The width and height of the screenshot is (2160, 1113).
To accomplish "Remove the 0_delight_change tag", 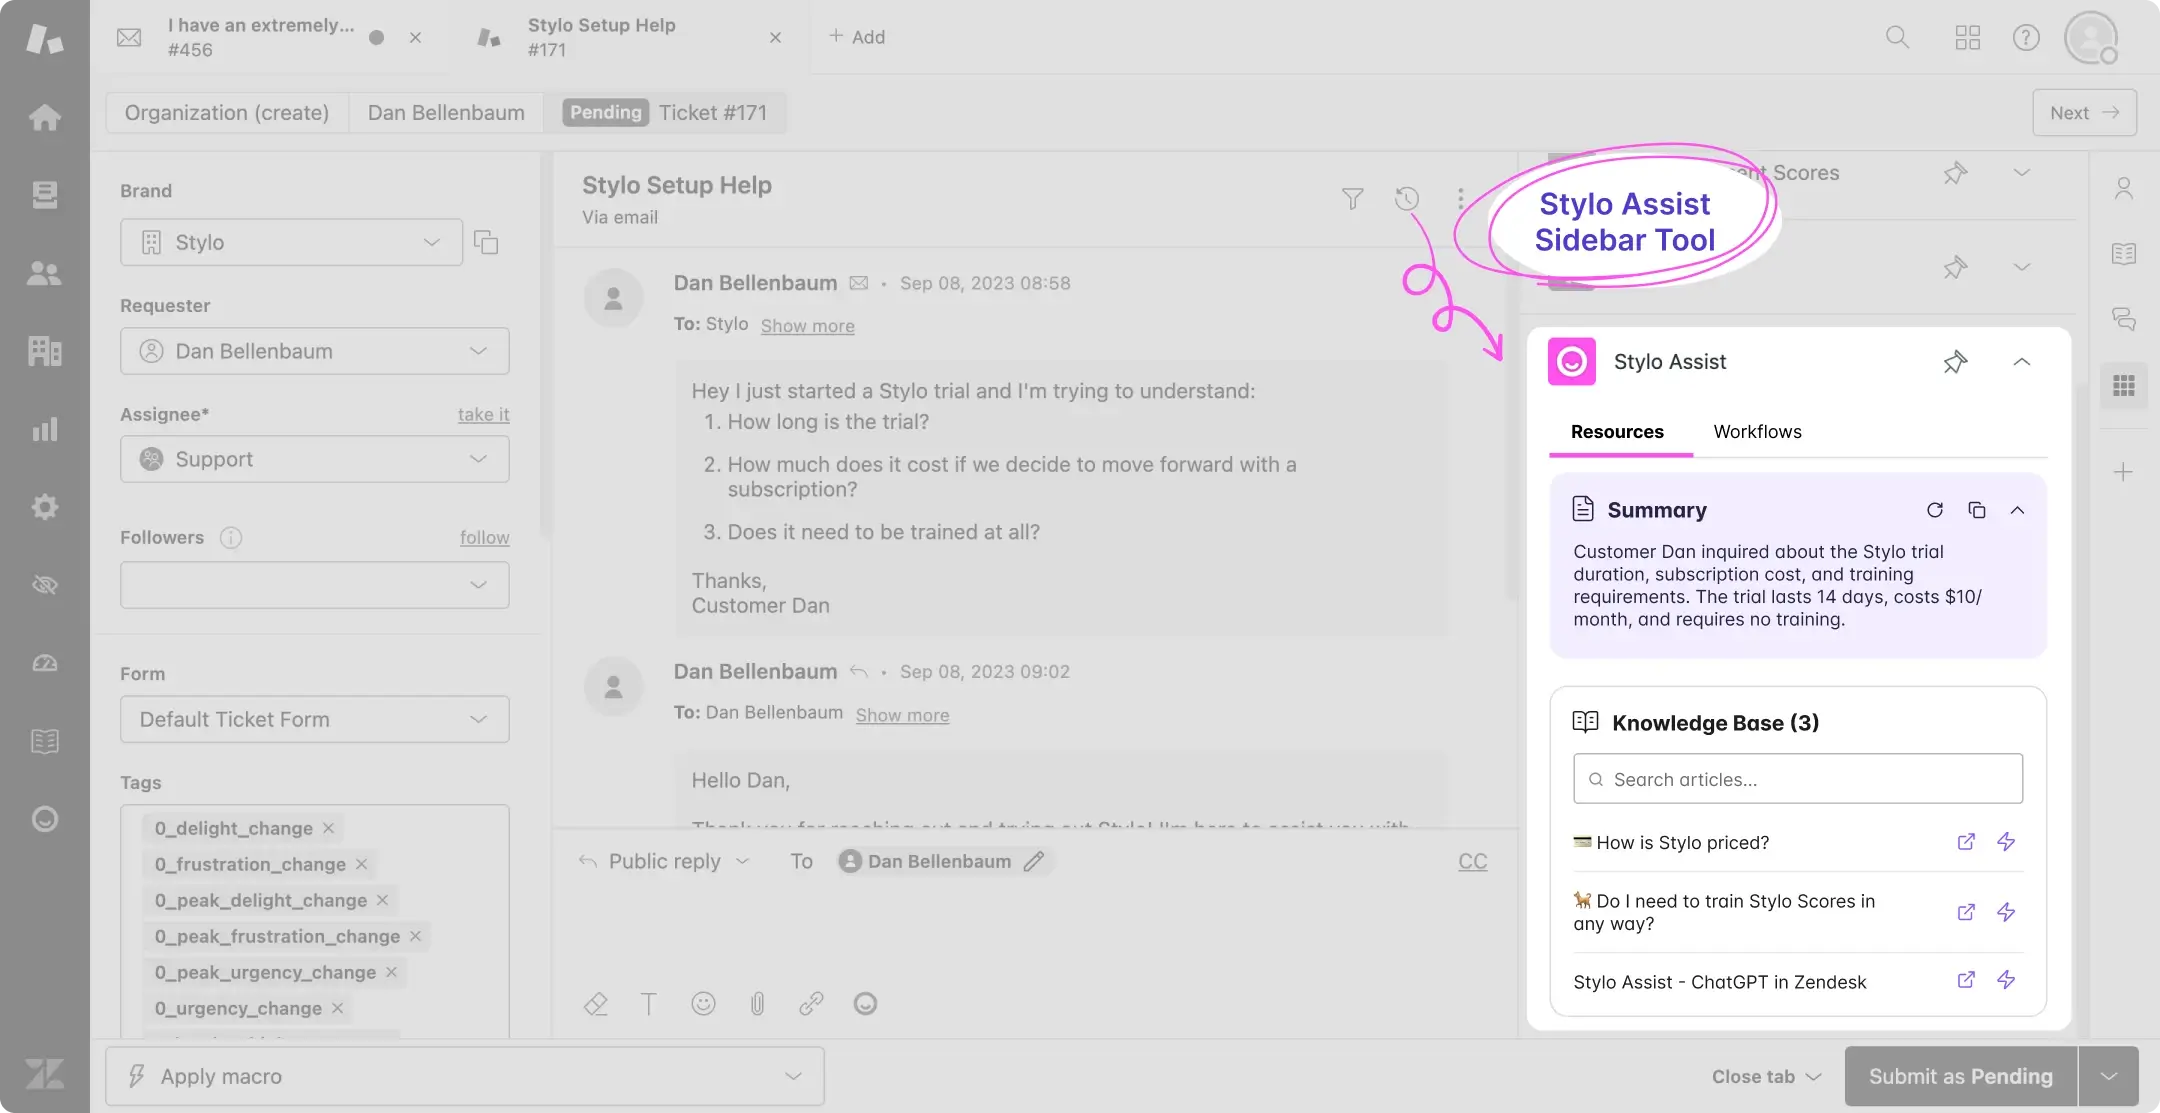I will tap(328, 828).
